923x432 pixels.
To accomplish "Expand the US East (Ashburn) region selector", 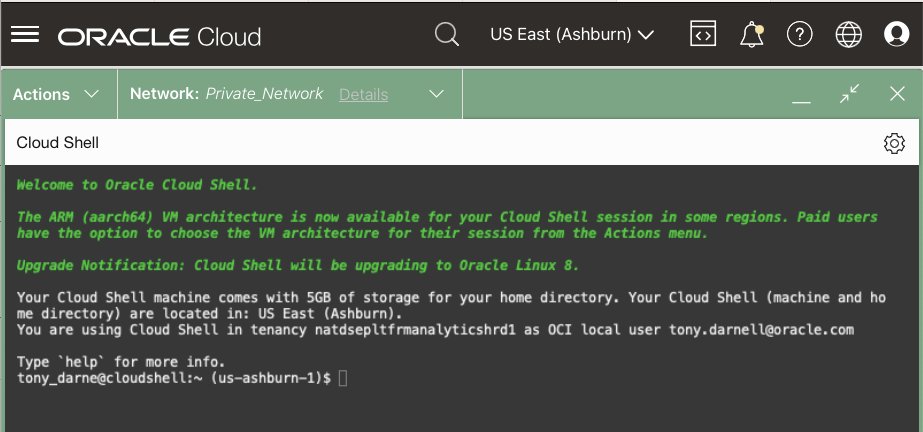I will (x=572, y=35).
